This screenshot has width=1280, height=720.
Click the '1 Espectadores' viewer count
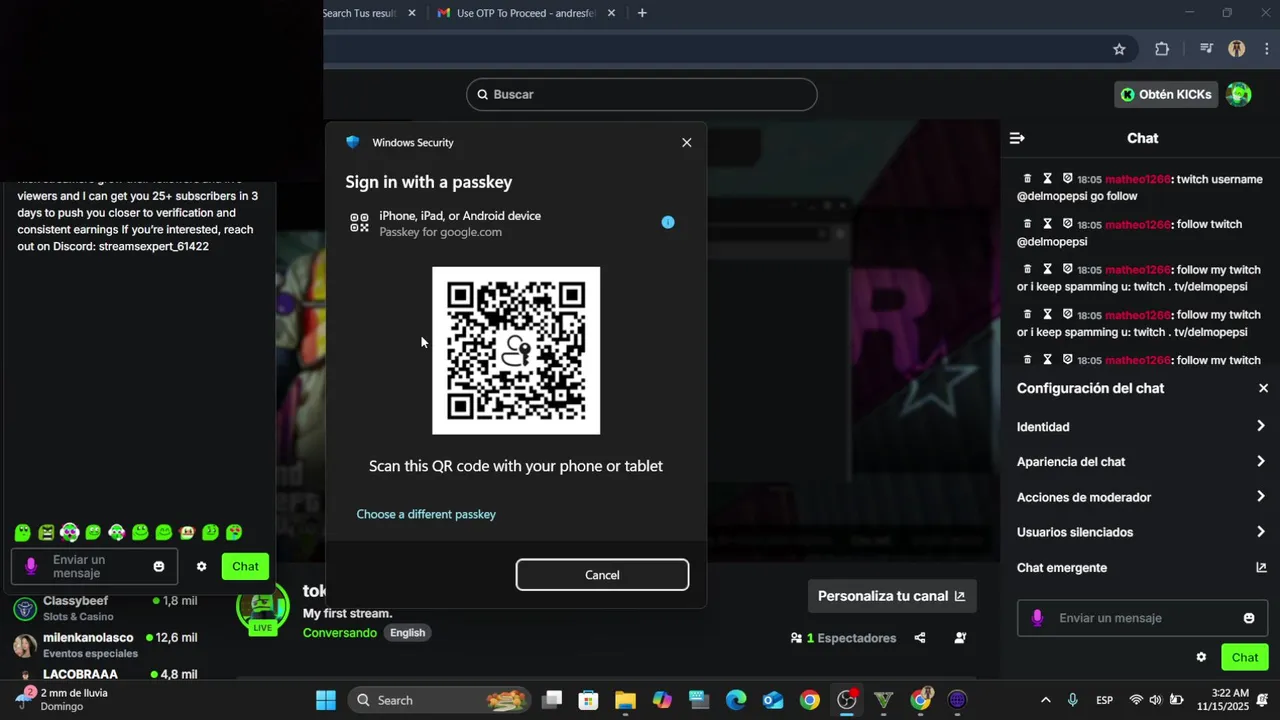pos(843,638)
